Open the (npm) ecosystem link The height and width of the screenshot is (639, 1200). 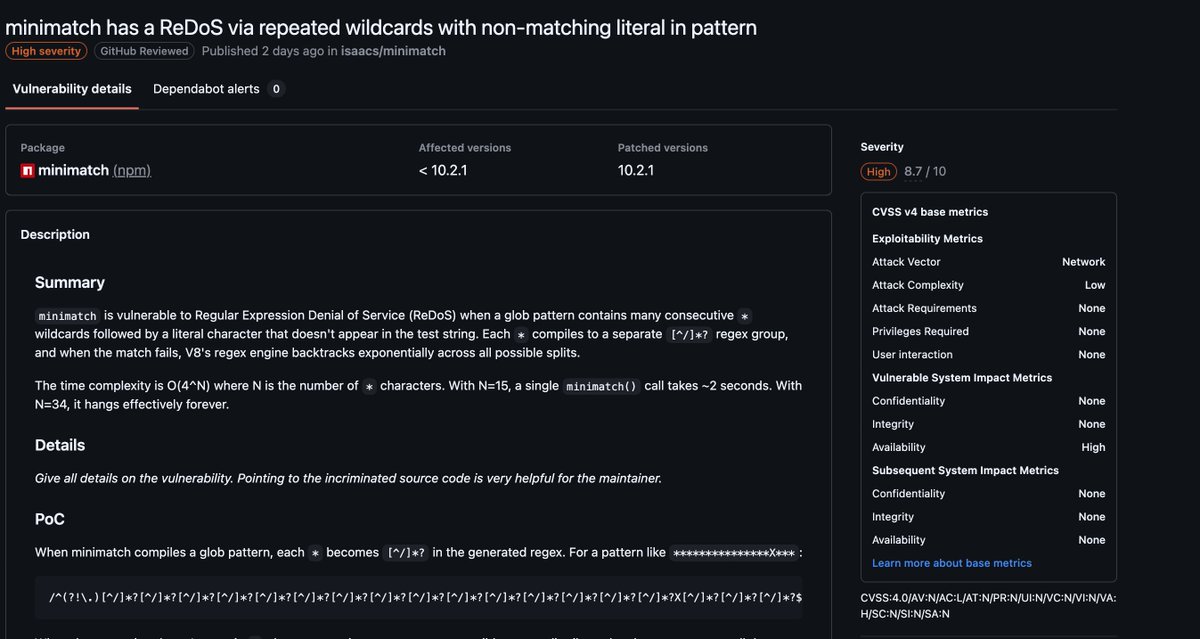(132, 171)
